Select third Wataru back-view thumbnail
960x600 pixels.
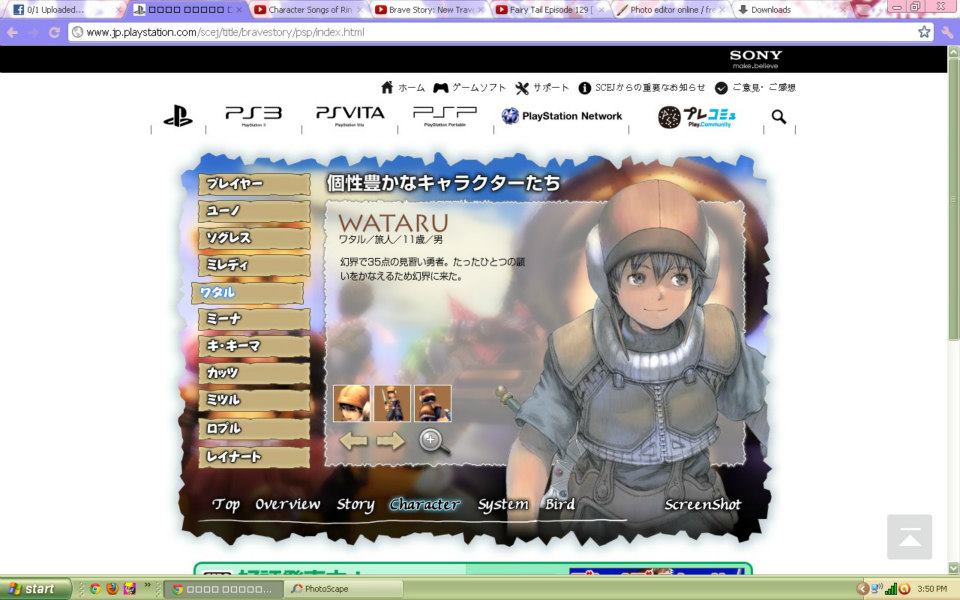[x=433, y=403]
